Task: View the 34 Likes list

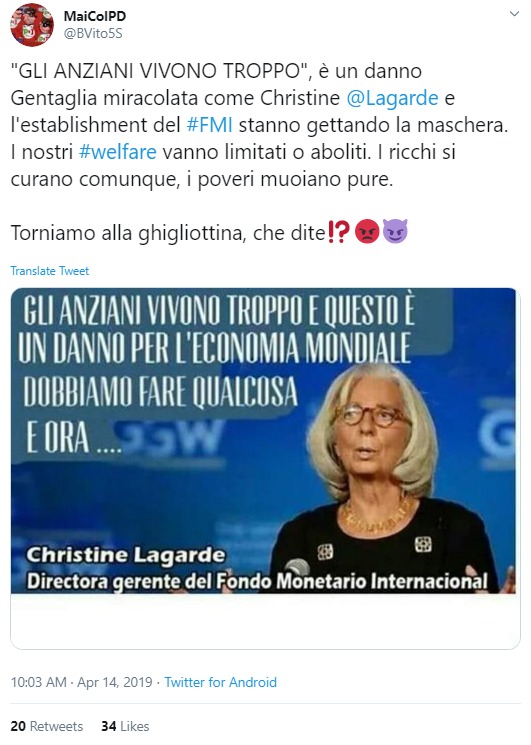Action: coord(125,726)
